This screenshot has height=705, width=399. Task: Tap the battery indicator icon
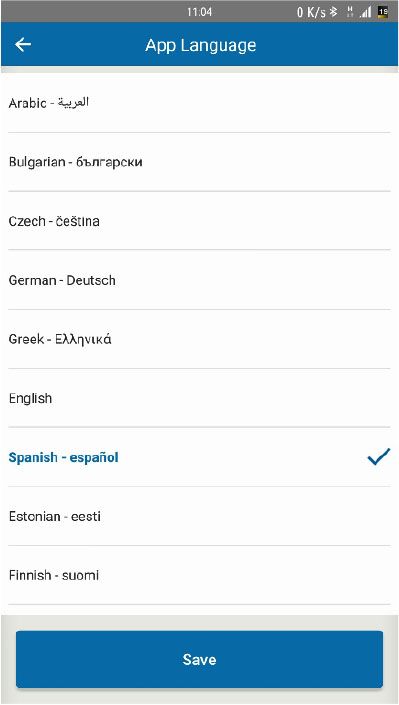[x=383, y=12]
